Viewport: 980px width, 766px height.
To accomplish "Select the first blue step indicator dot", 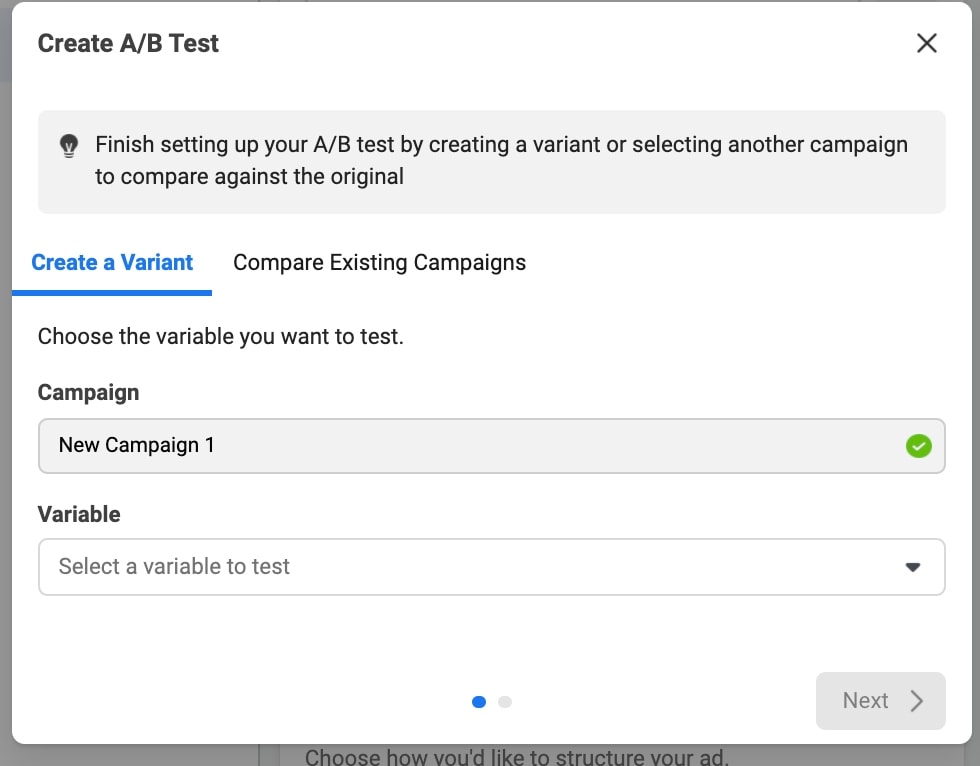I will [479, 702].
